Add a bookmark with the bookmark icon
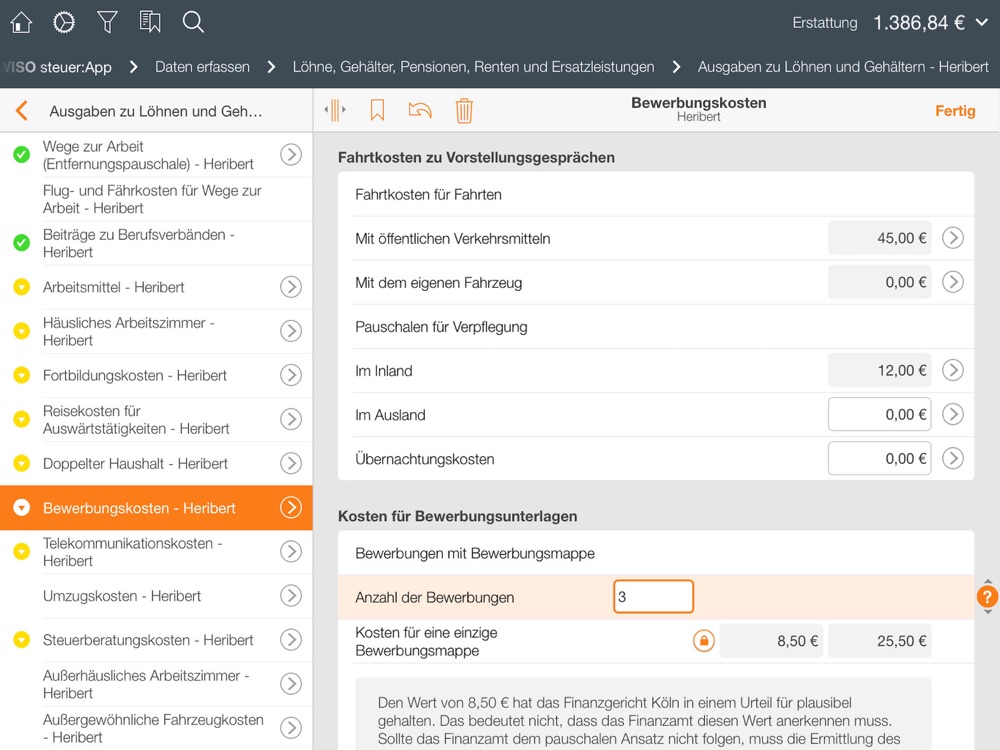Image resolution: width=1000 pixels, height=750 pixels. point(378,110)
